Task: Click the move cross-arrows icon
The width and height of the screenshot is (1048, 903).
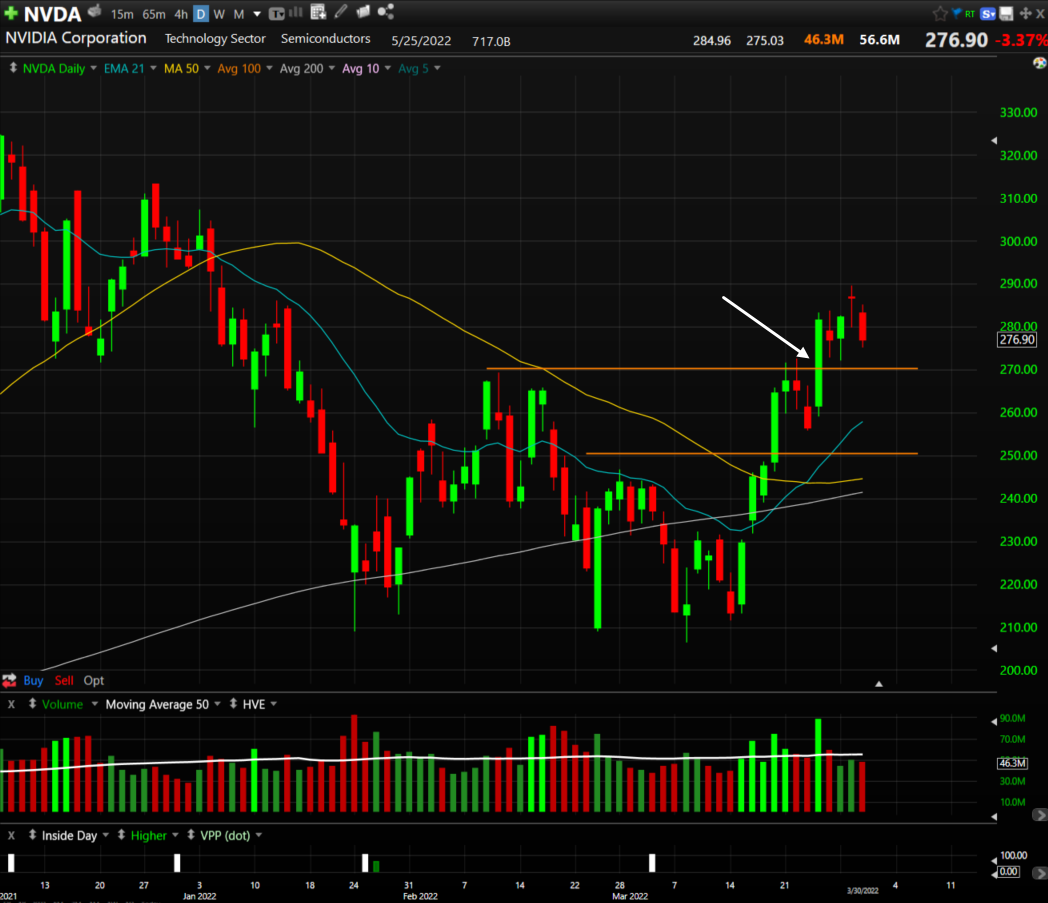Action: 1025,13
